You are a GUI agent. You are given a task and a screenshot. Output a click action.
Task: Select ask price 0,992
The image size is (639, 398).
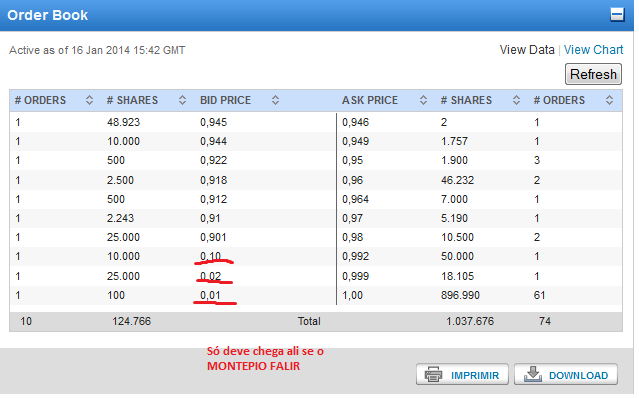355,256
